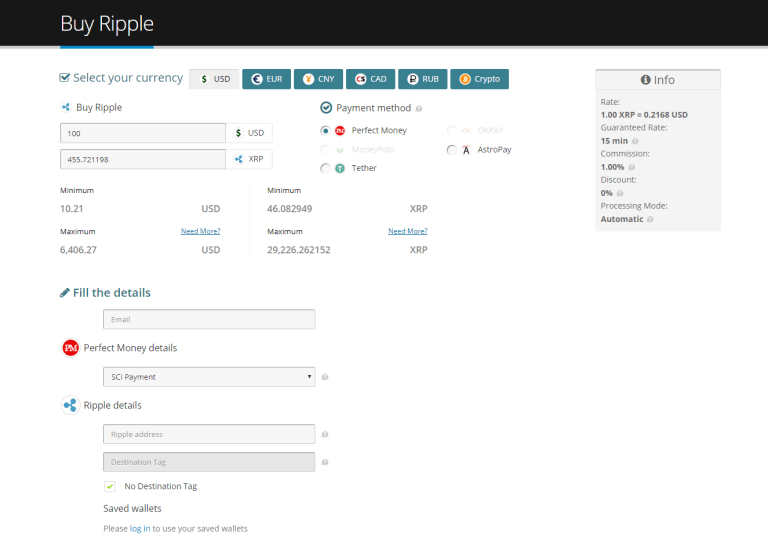This screenshot has height=546, width=768.
Task: Click the help icon beside Ripple address field
Action: 325,434
